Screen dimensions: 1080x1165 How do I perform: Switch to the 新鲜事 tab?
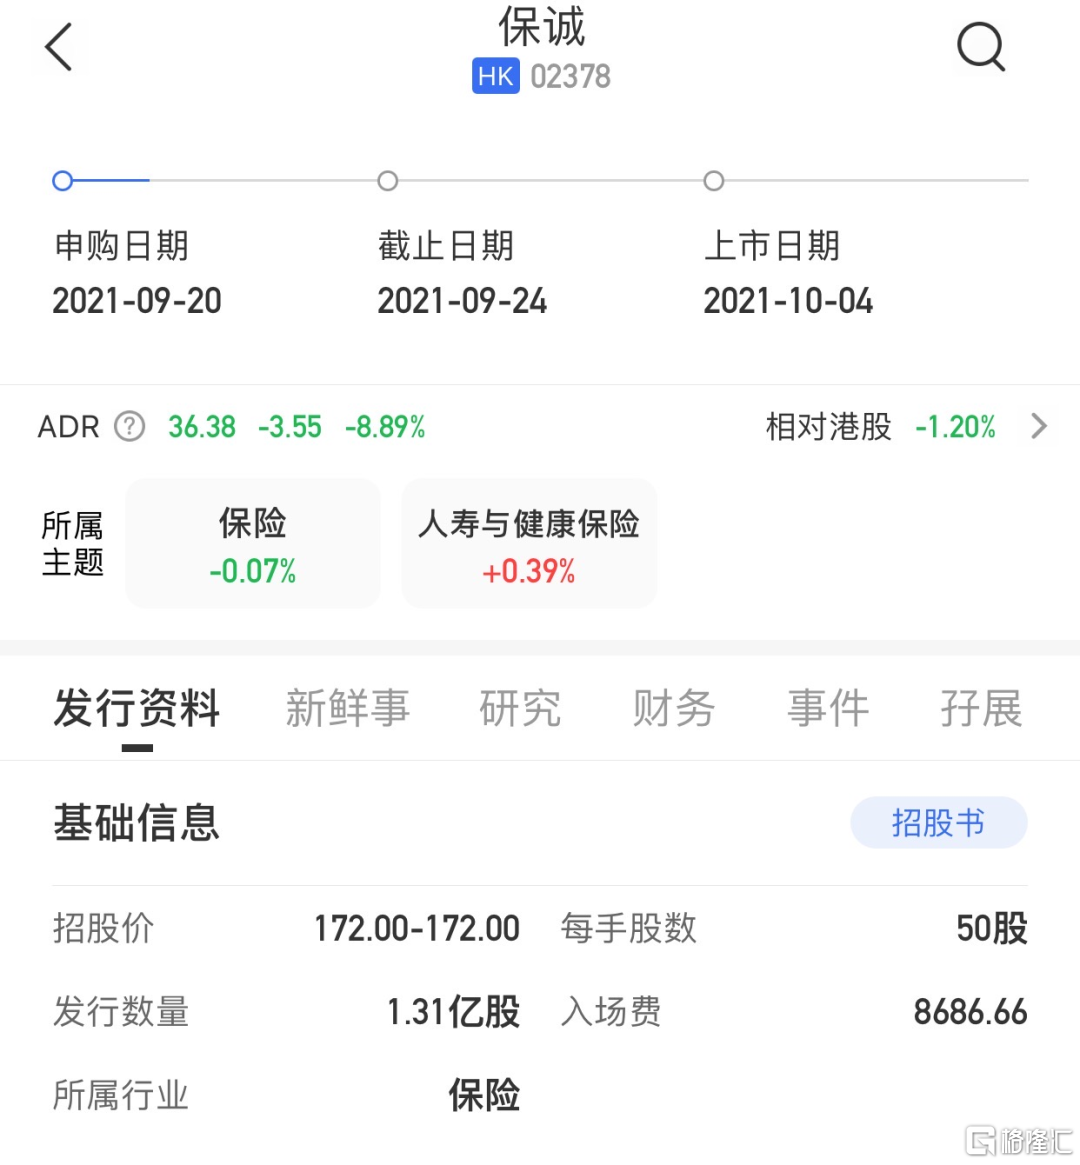(347, 709)
